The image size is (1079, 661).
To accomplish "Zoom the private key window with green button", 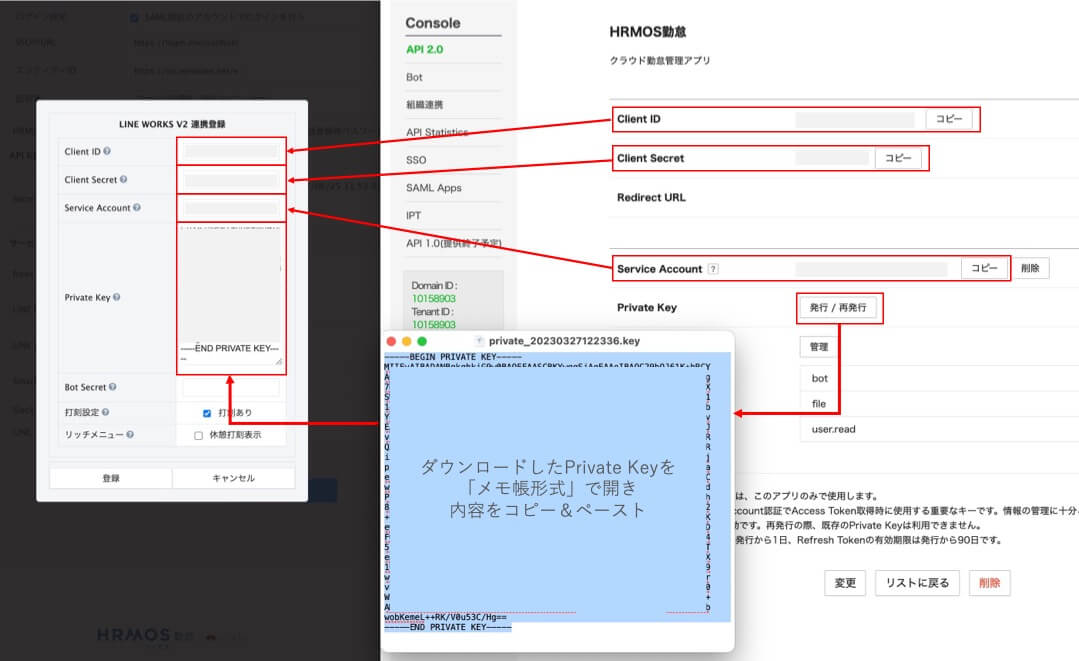I will tap(422, 341).
